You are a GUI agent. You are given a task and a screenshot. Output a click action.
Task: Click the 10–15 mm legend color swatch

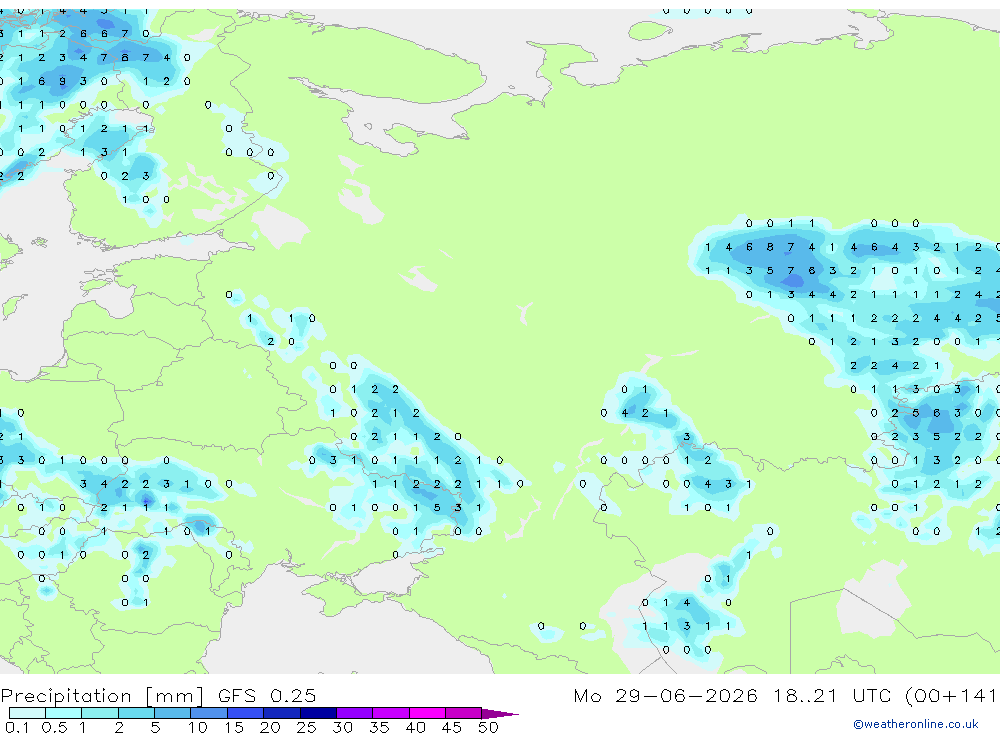(x=209, y=713)
